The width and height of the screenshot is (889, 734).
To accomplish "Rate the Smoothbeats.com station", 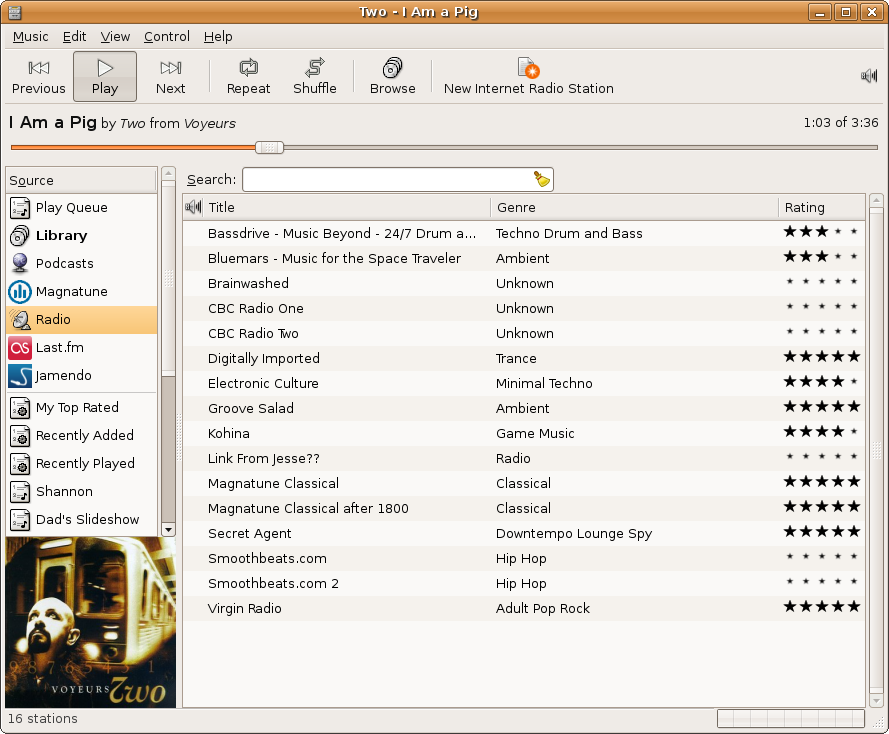I will pyautogui.click(x=822, y=557).
